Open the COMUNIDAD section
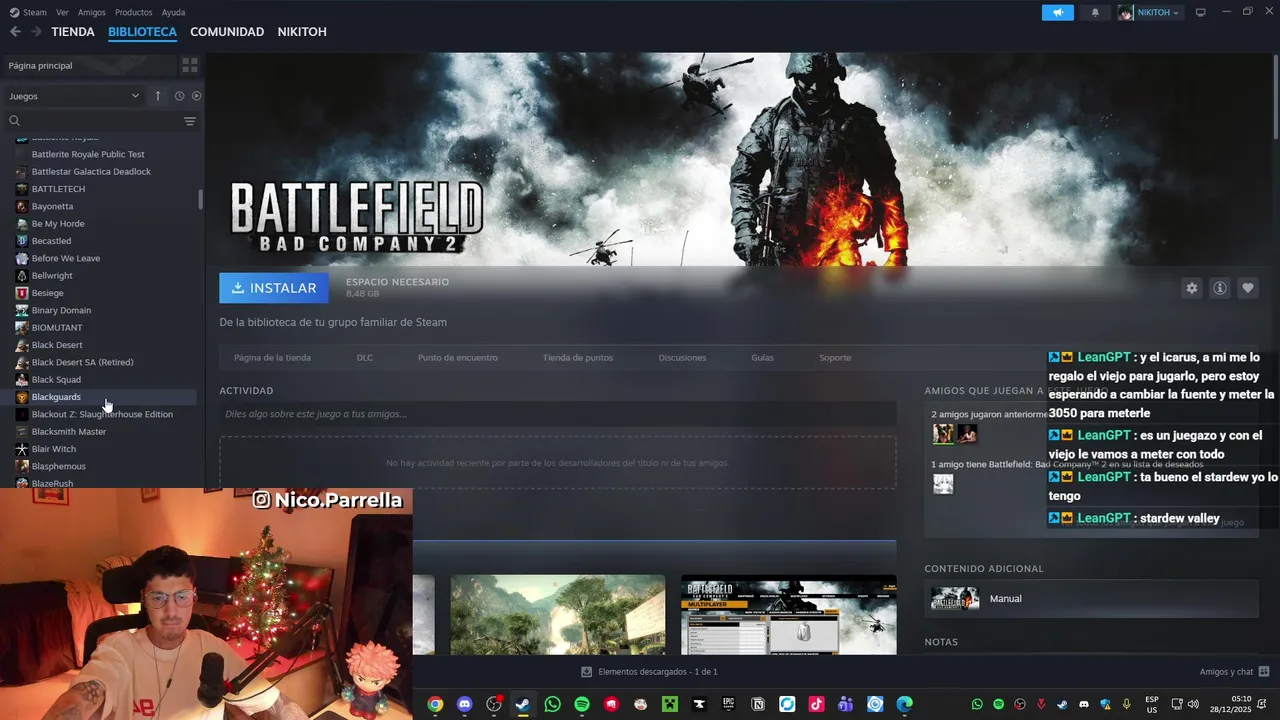This screenshot has height=720, width=1280. tap(227, 32)
